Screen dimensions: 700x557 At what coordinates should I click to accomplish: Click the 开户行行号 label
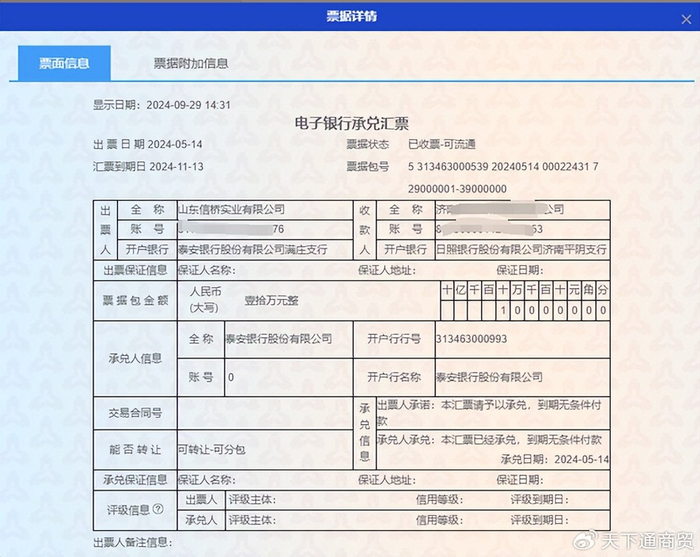(x=394, y=339)
